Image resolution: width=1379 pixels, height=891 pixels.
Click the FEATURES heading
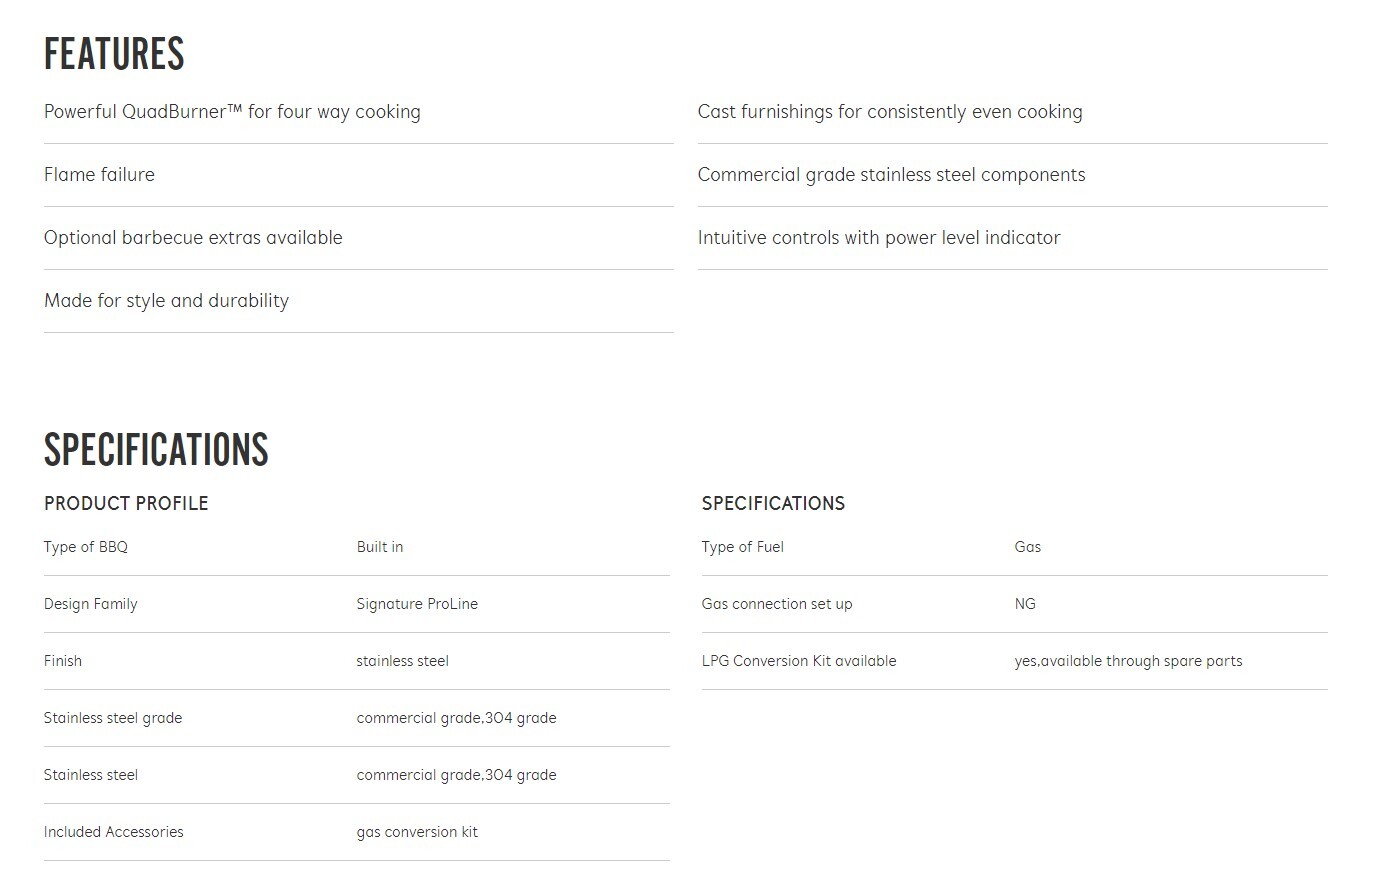tap(114, 54)
